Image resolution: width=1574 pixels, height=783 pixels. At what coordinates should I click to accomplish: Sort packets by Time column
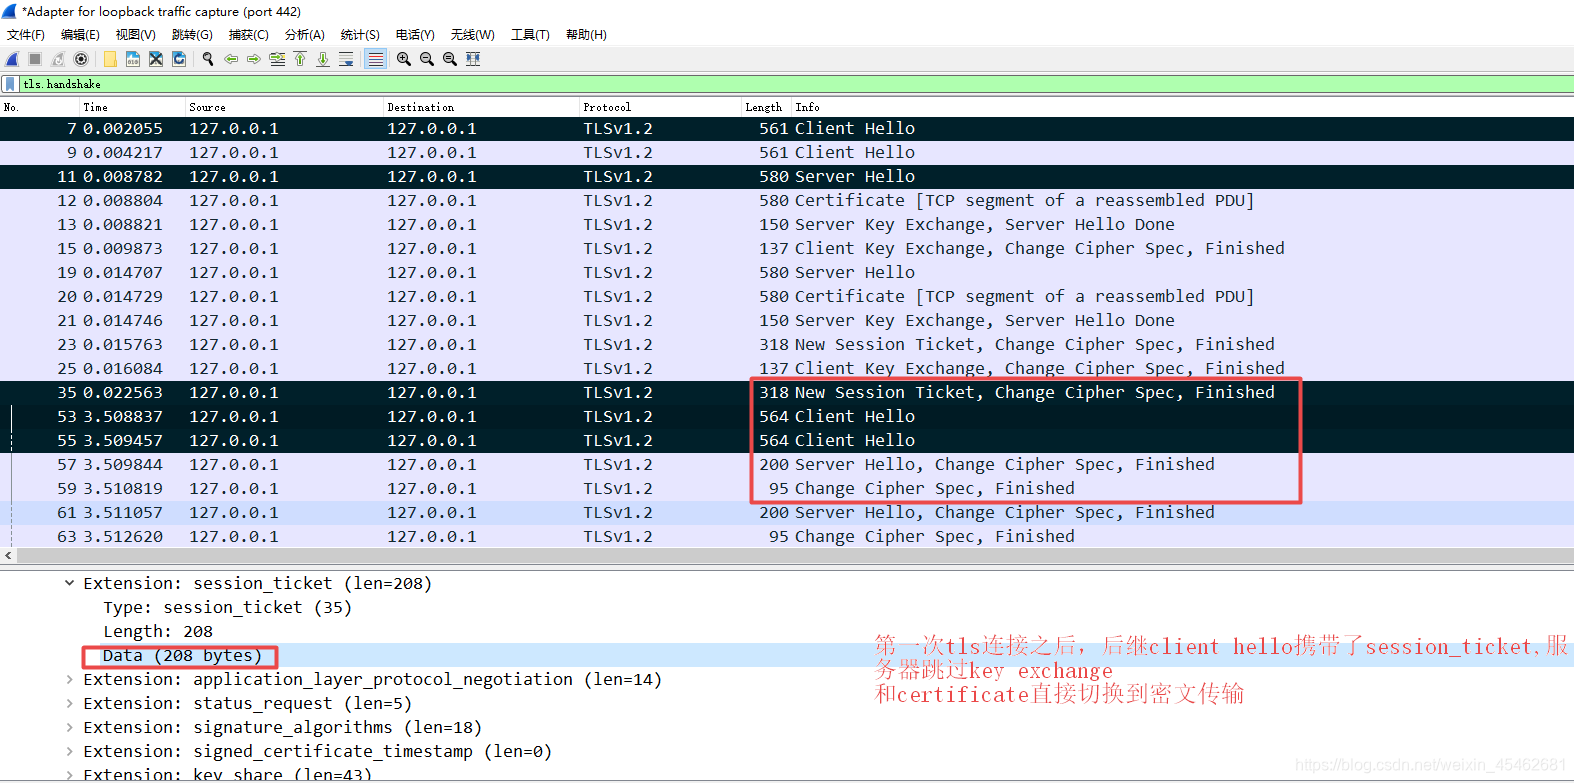tap(132, 107)
